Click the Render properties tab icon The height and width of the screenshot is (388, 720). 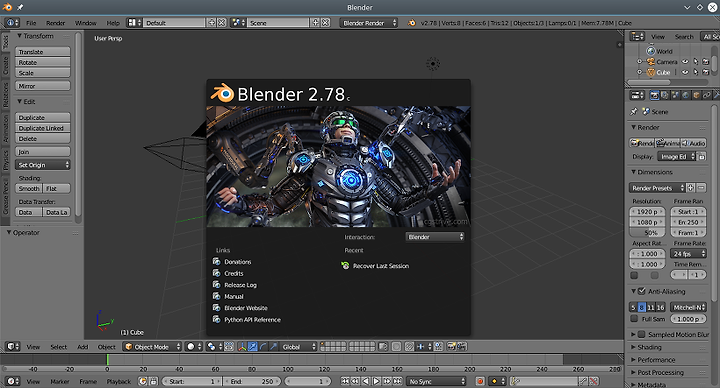[654, 95]
